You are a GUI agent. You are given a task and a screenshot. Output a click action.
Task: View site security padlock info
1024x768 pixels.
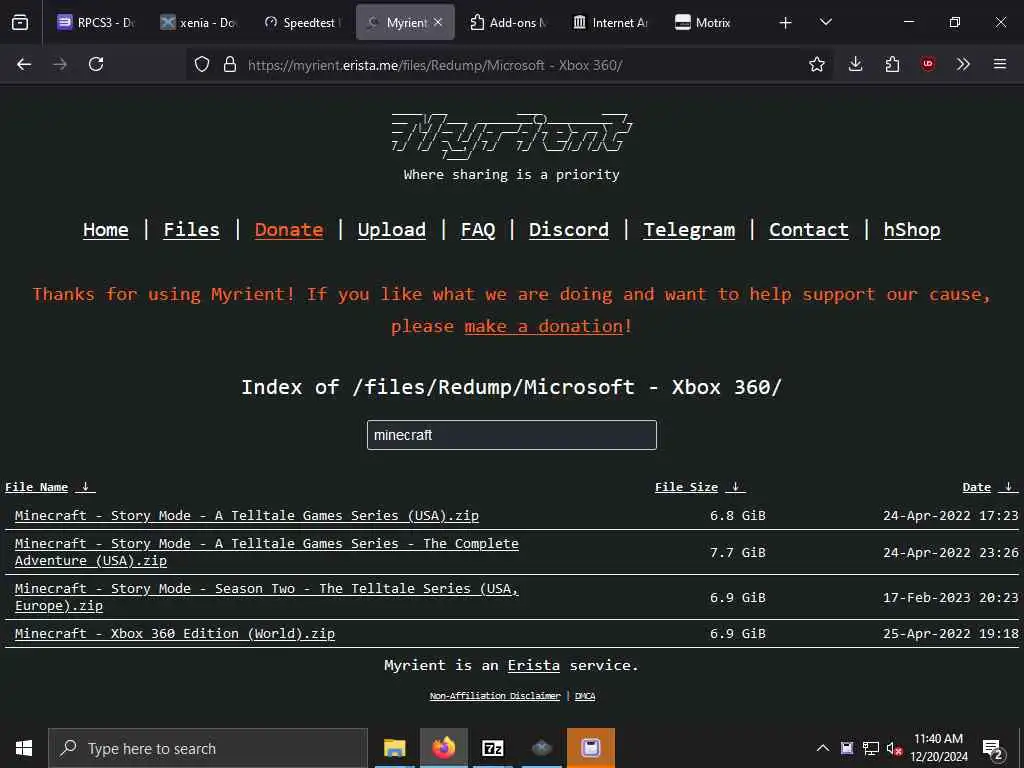tap(229, 64)
